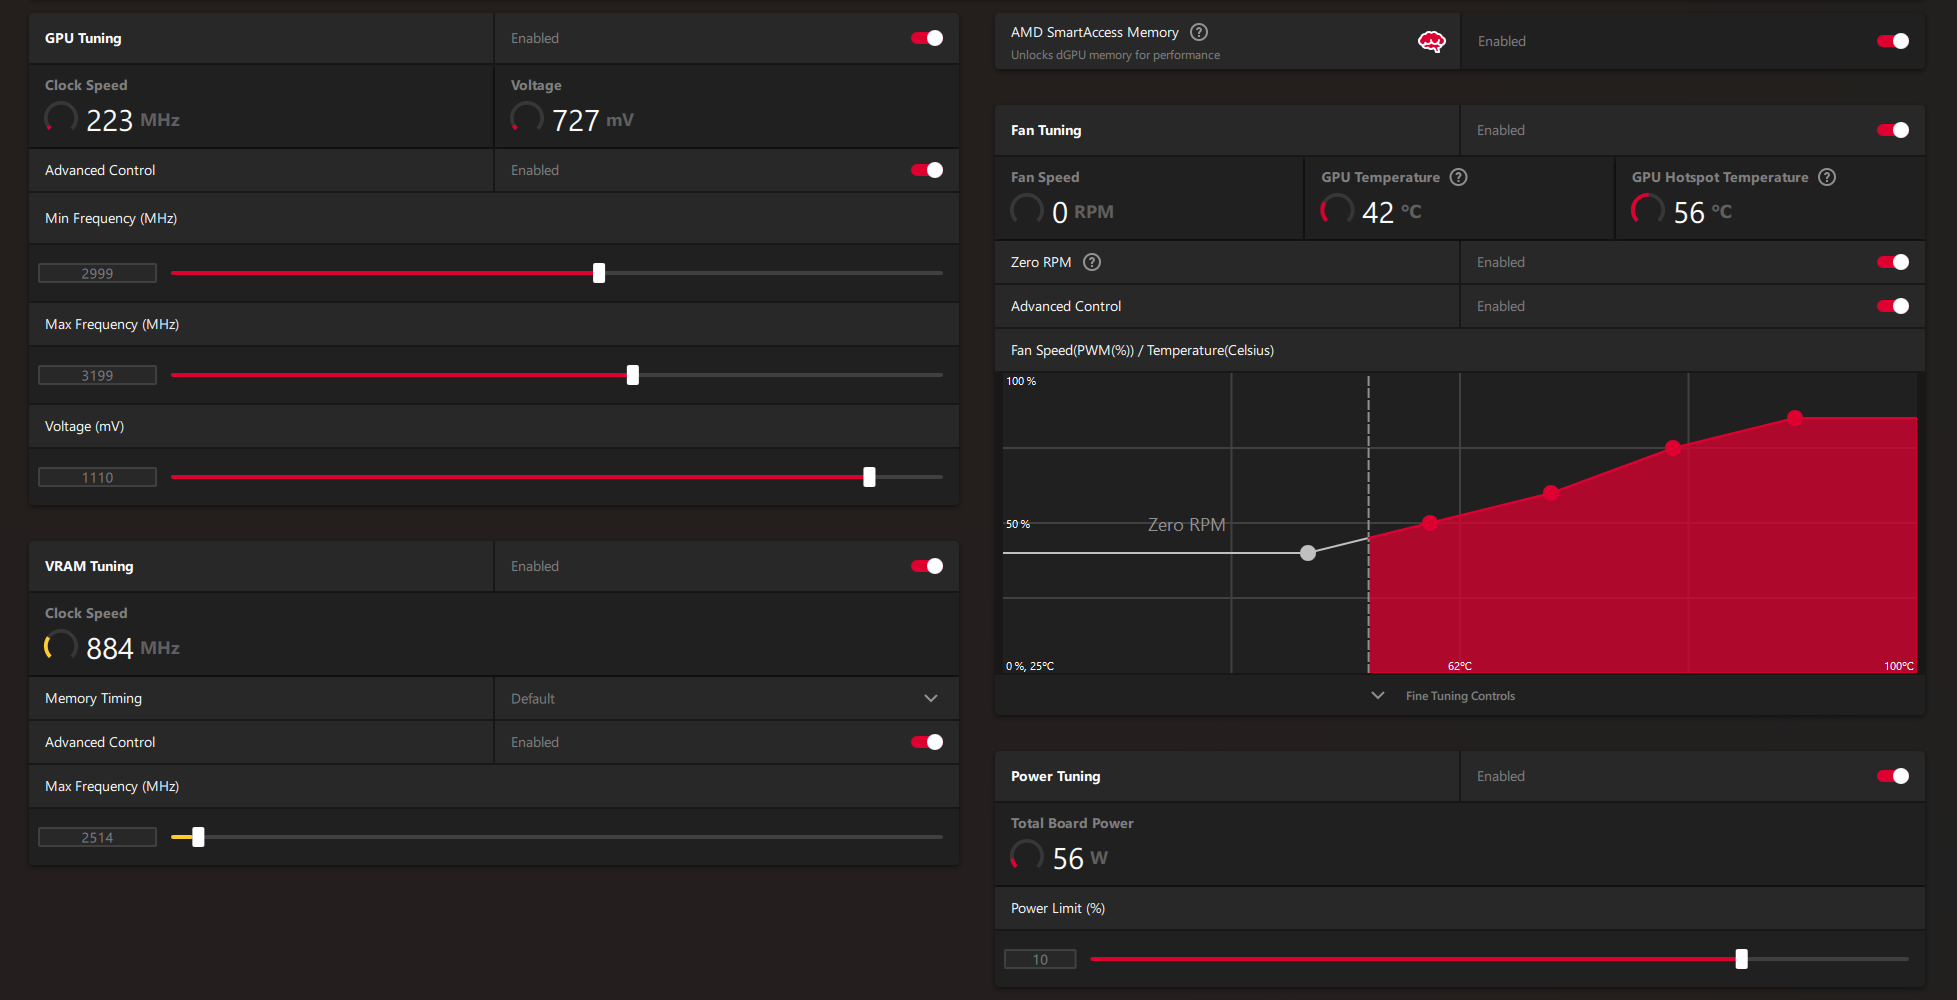Select topmost red fan curve point
Viewport: 1957px width, 1000px height.
coord(1795,418)
